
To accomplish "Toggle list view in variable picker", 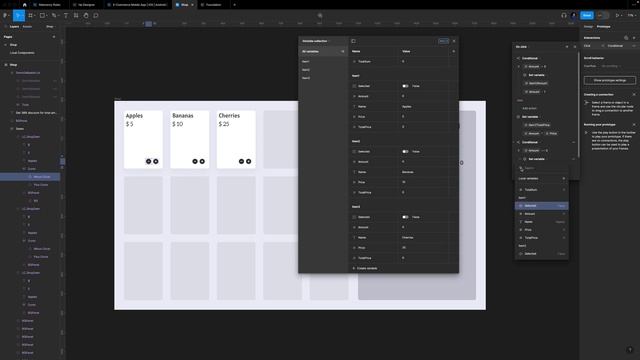I will click(564, 178).
